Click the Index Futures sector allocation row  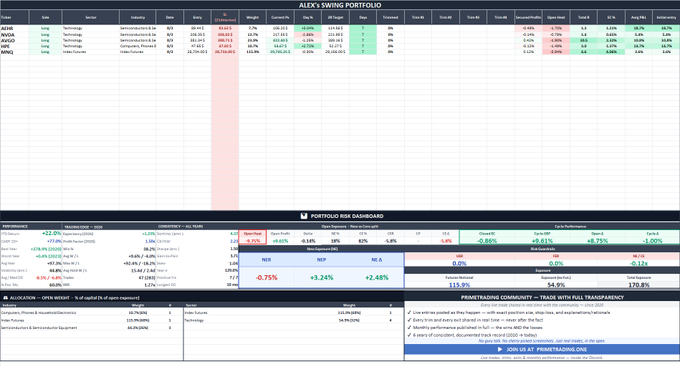point(294,312)
